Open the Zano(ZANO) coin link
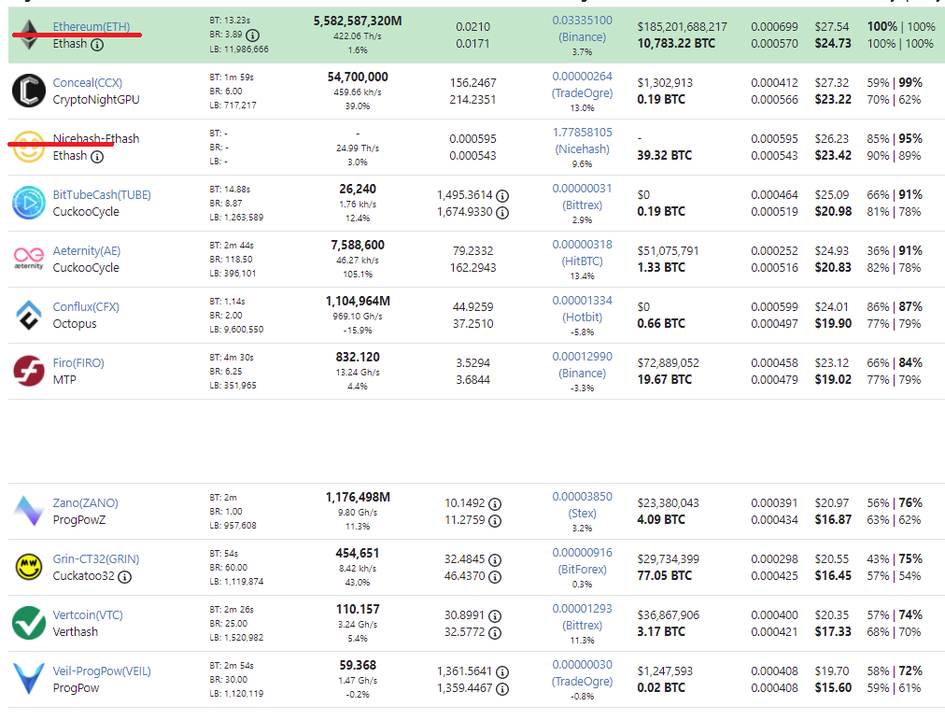The width and height of the screenshot is (945, 720). tap(86, 502)
